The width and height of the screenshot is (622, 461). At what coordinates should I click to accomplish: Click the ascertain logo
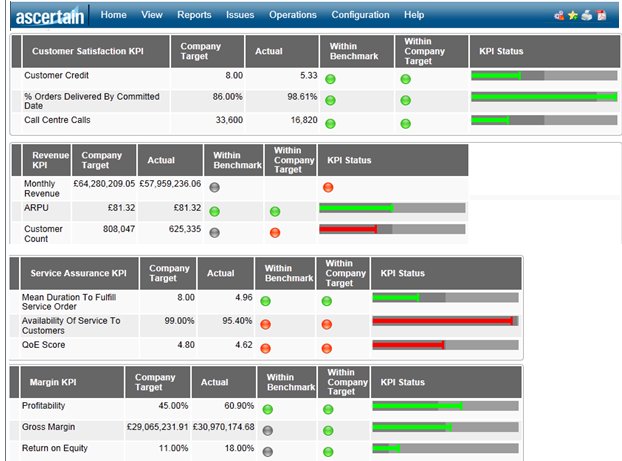point(50,17)
